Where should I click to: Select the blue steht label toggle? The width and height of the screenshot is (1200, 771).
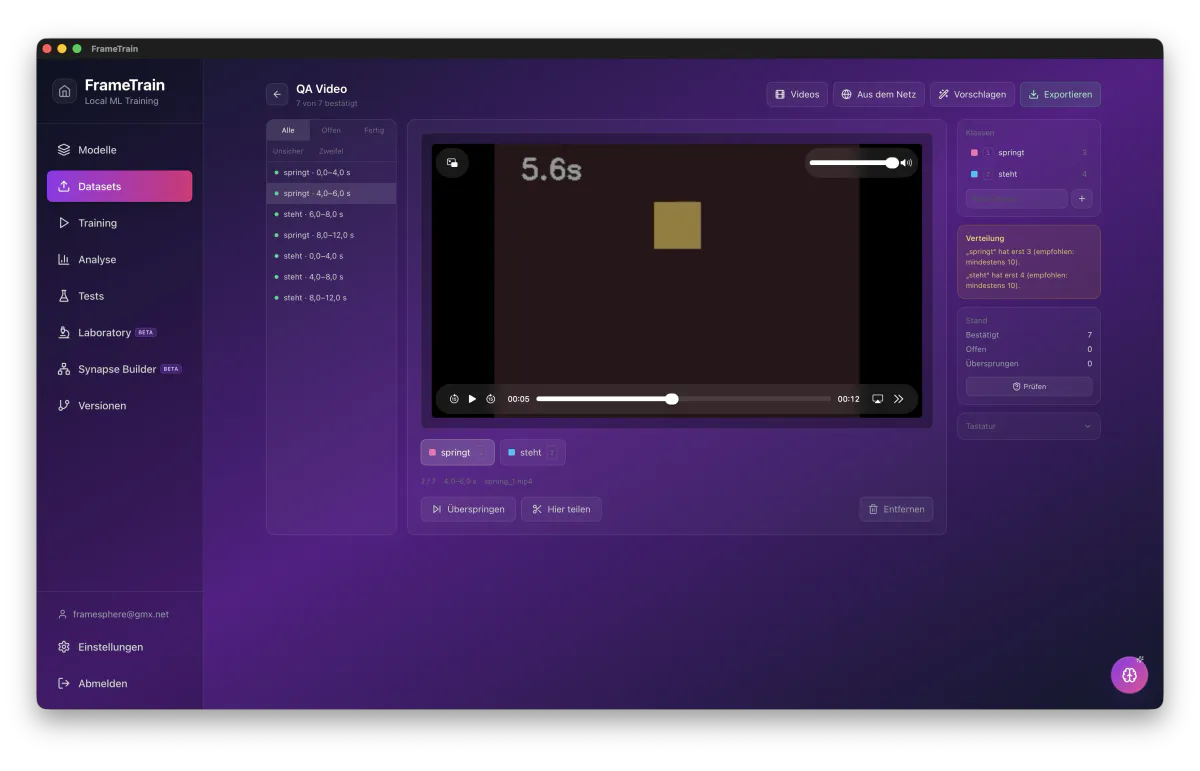tap(532, 452)
